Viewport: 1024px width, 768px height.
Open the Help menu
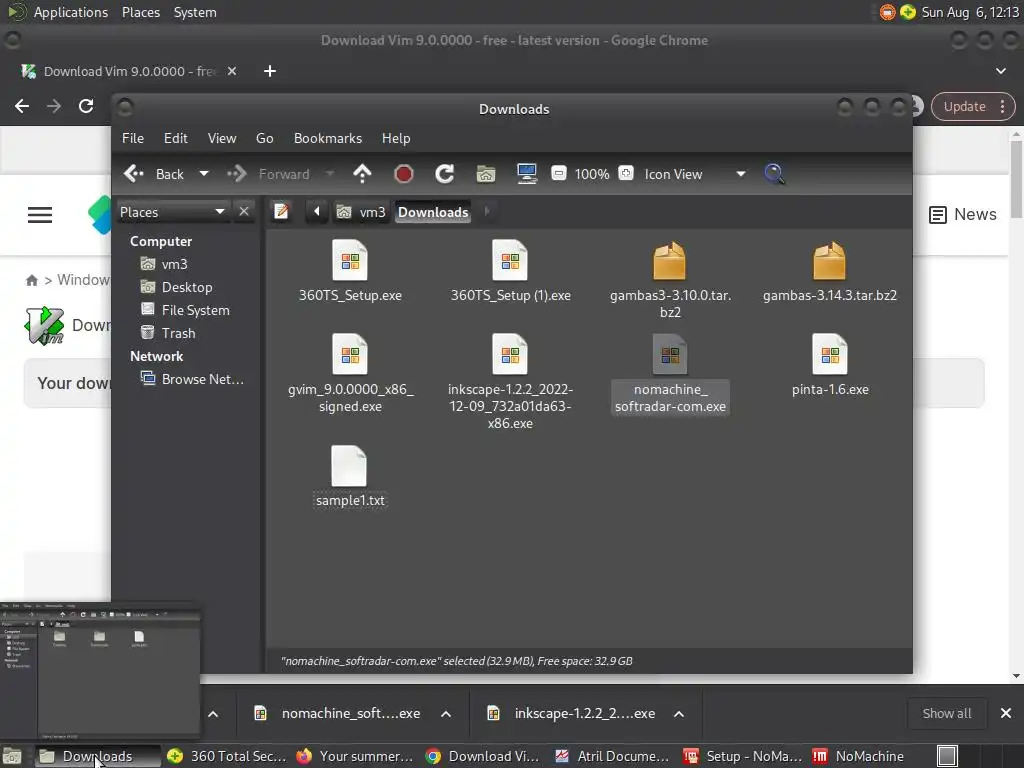coord(396,138)
